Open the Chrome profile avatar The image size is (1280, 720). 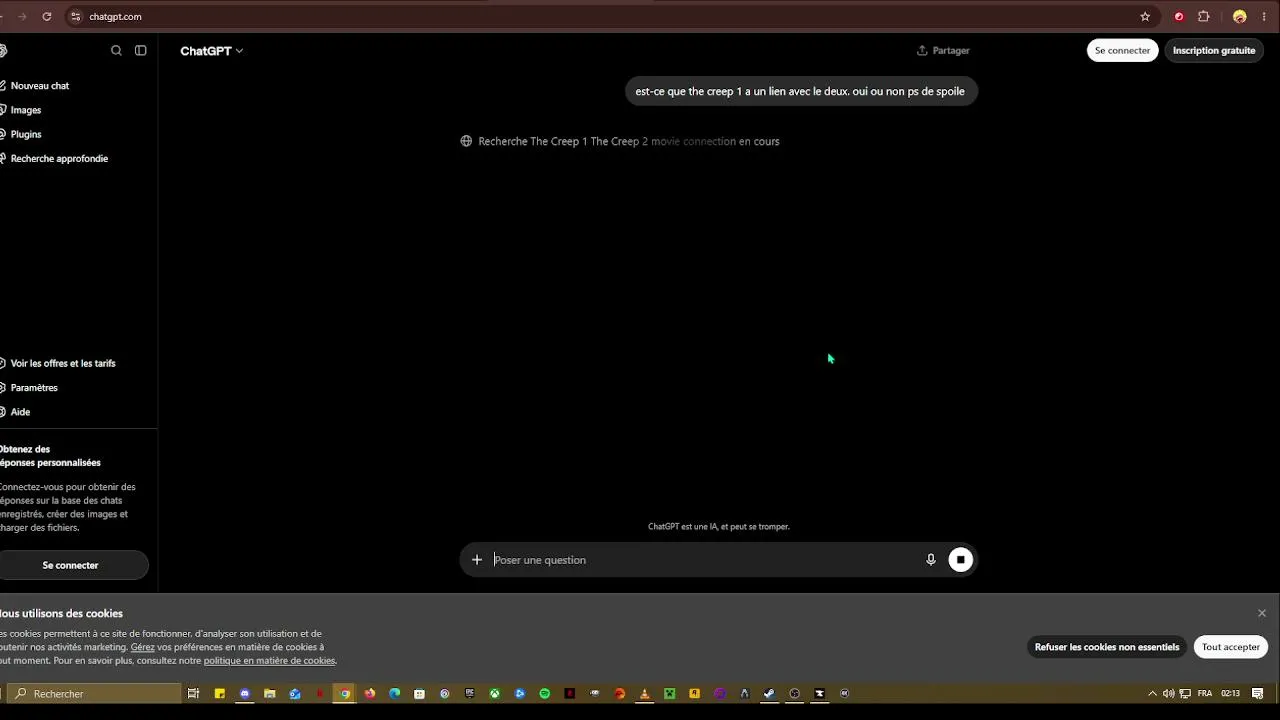[x=1240, y=16]
